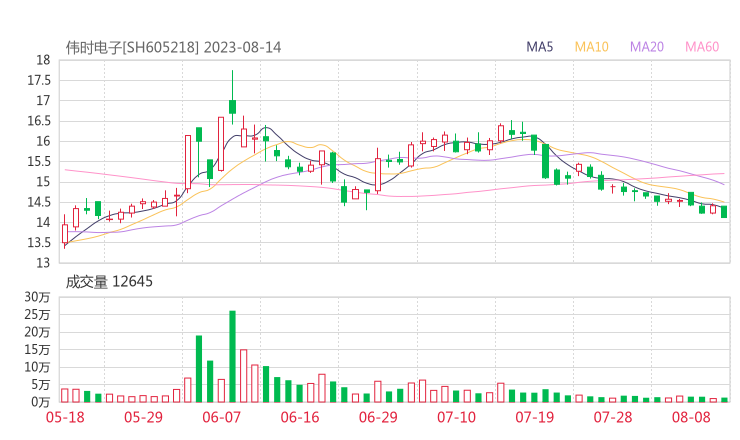This screenshot has width=740, height=440.
Task: Click the 13 price axis label
Action: (x=43, y=263)
